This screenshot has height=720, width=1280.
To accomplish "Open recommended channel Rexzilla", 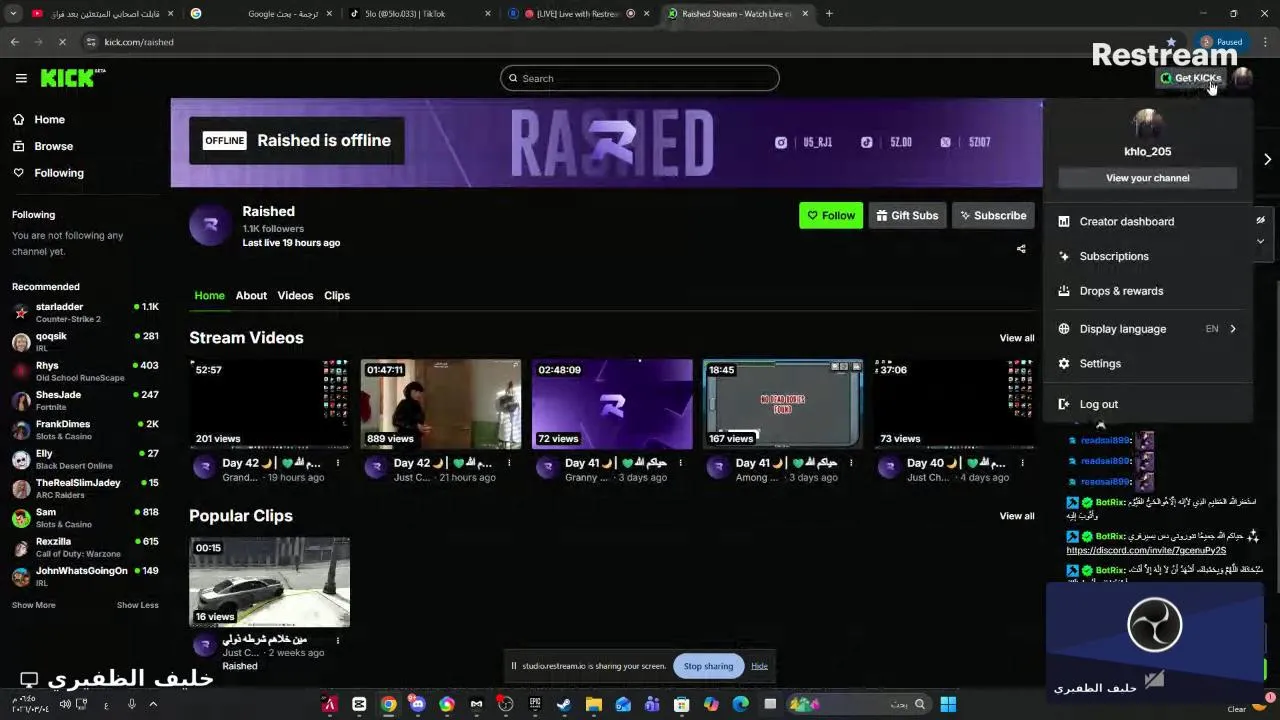I will 85,547.
